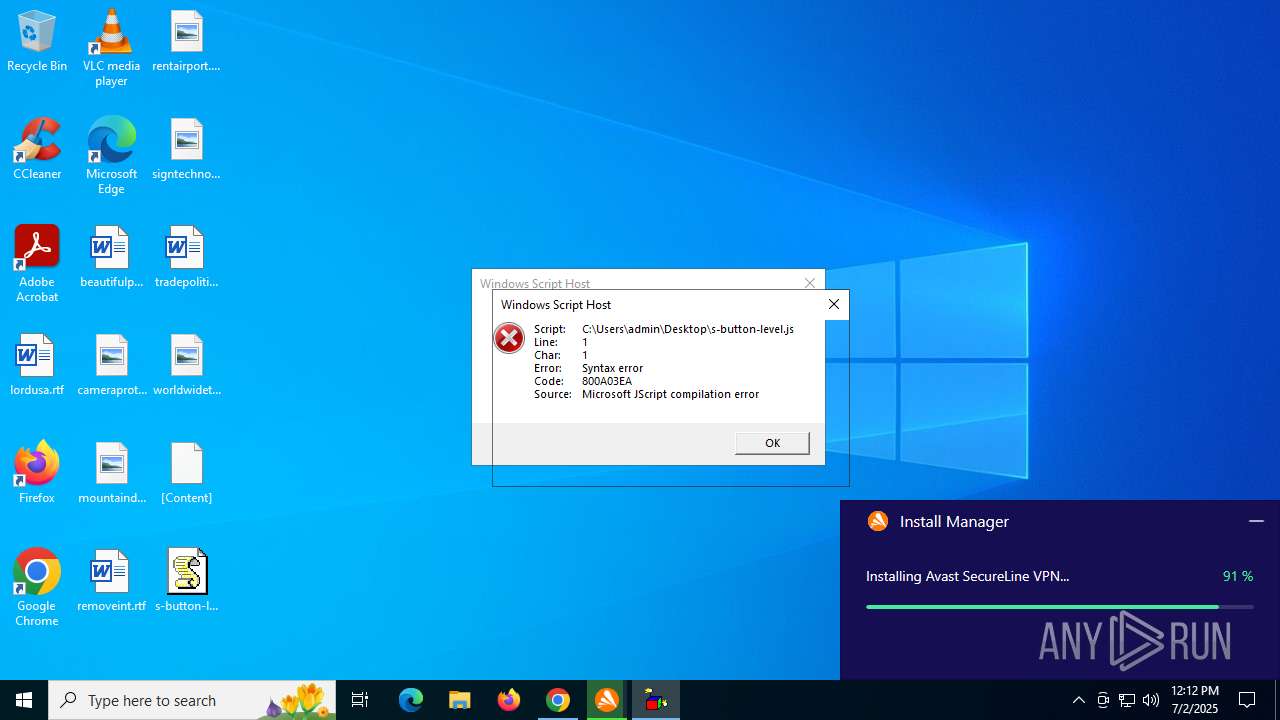The width and height of the screenshot is (1280, 720).
Task: Open Firefox from the taskbar
Action: click(x=509, y=700)
